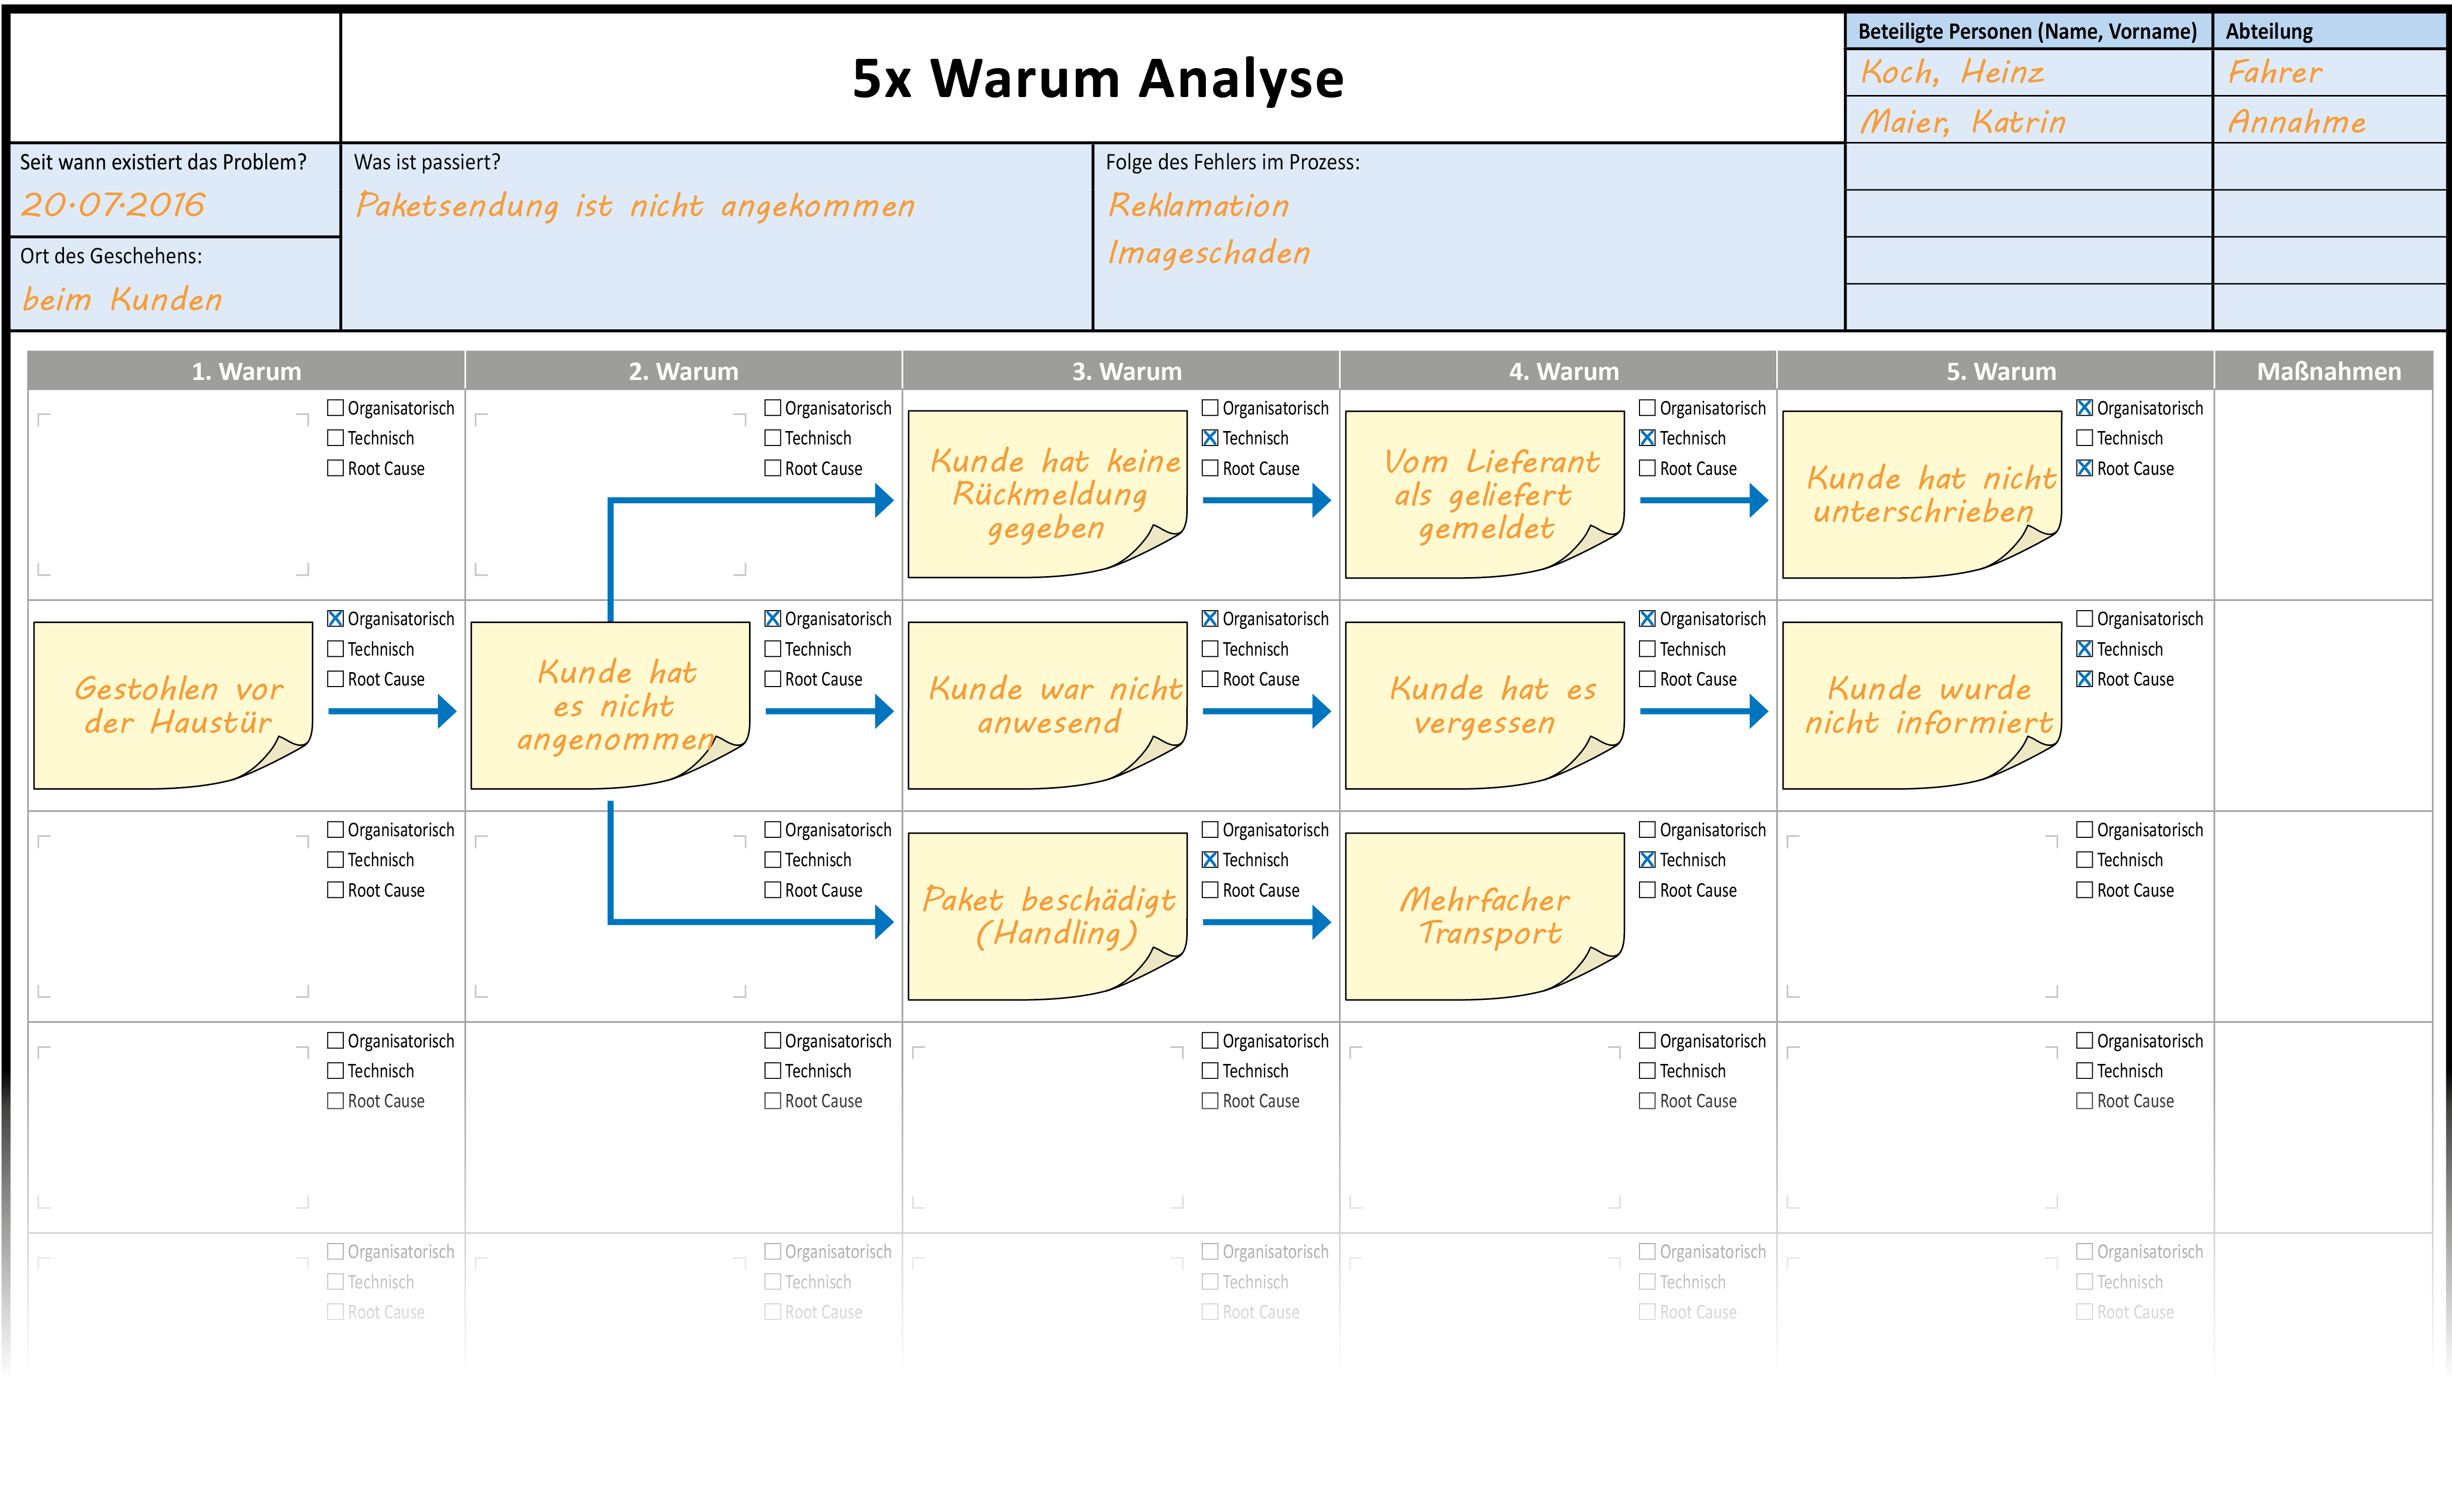Uncheck Organisatorisch beside 'Kunde hat es nicht angenommen'
Viewport: 2452px width, 1512px height.
(773, 619)
